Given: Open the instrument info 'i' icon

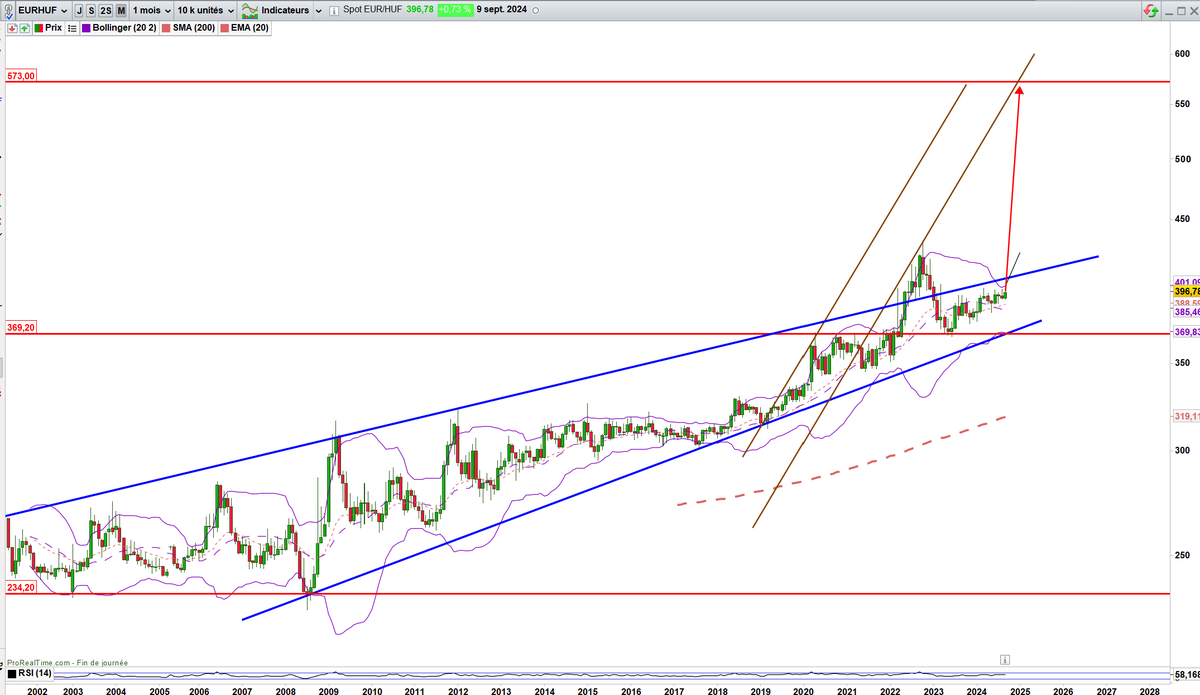Looking at the screenshot, I should [334, 10].
